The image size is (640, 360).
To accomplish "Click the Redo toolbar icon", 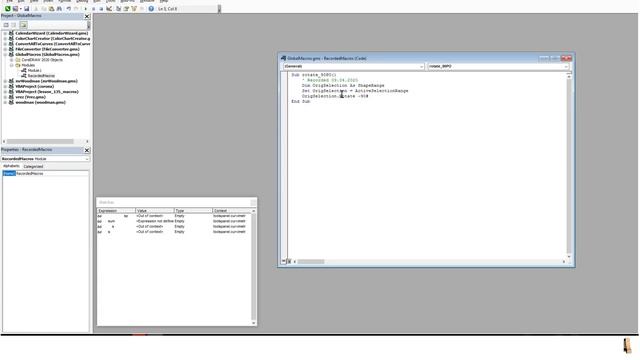I will pyautogui.click(x=76, y=9).
